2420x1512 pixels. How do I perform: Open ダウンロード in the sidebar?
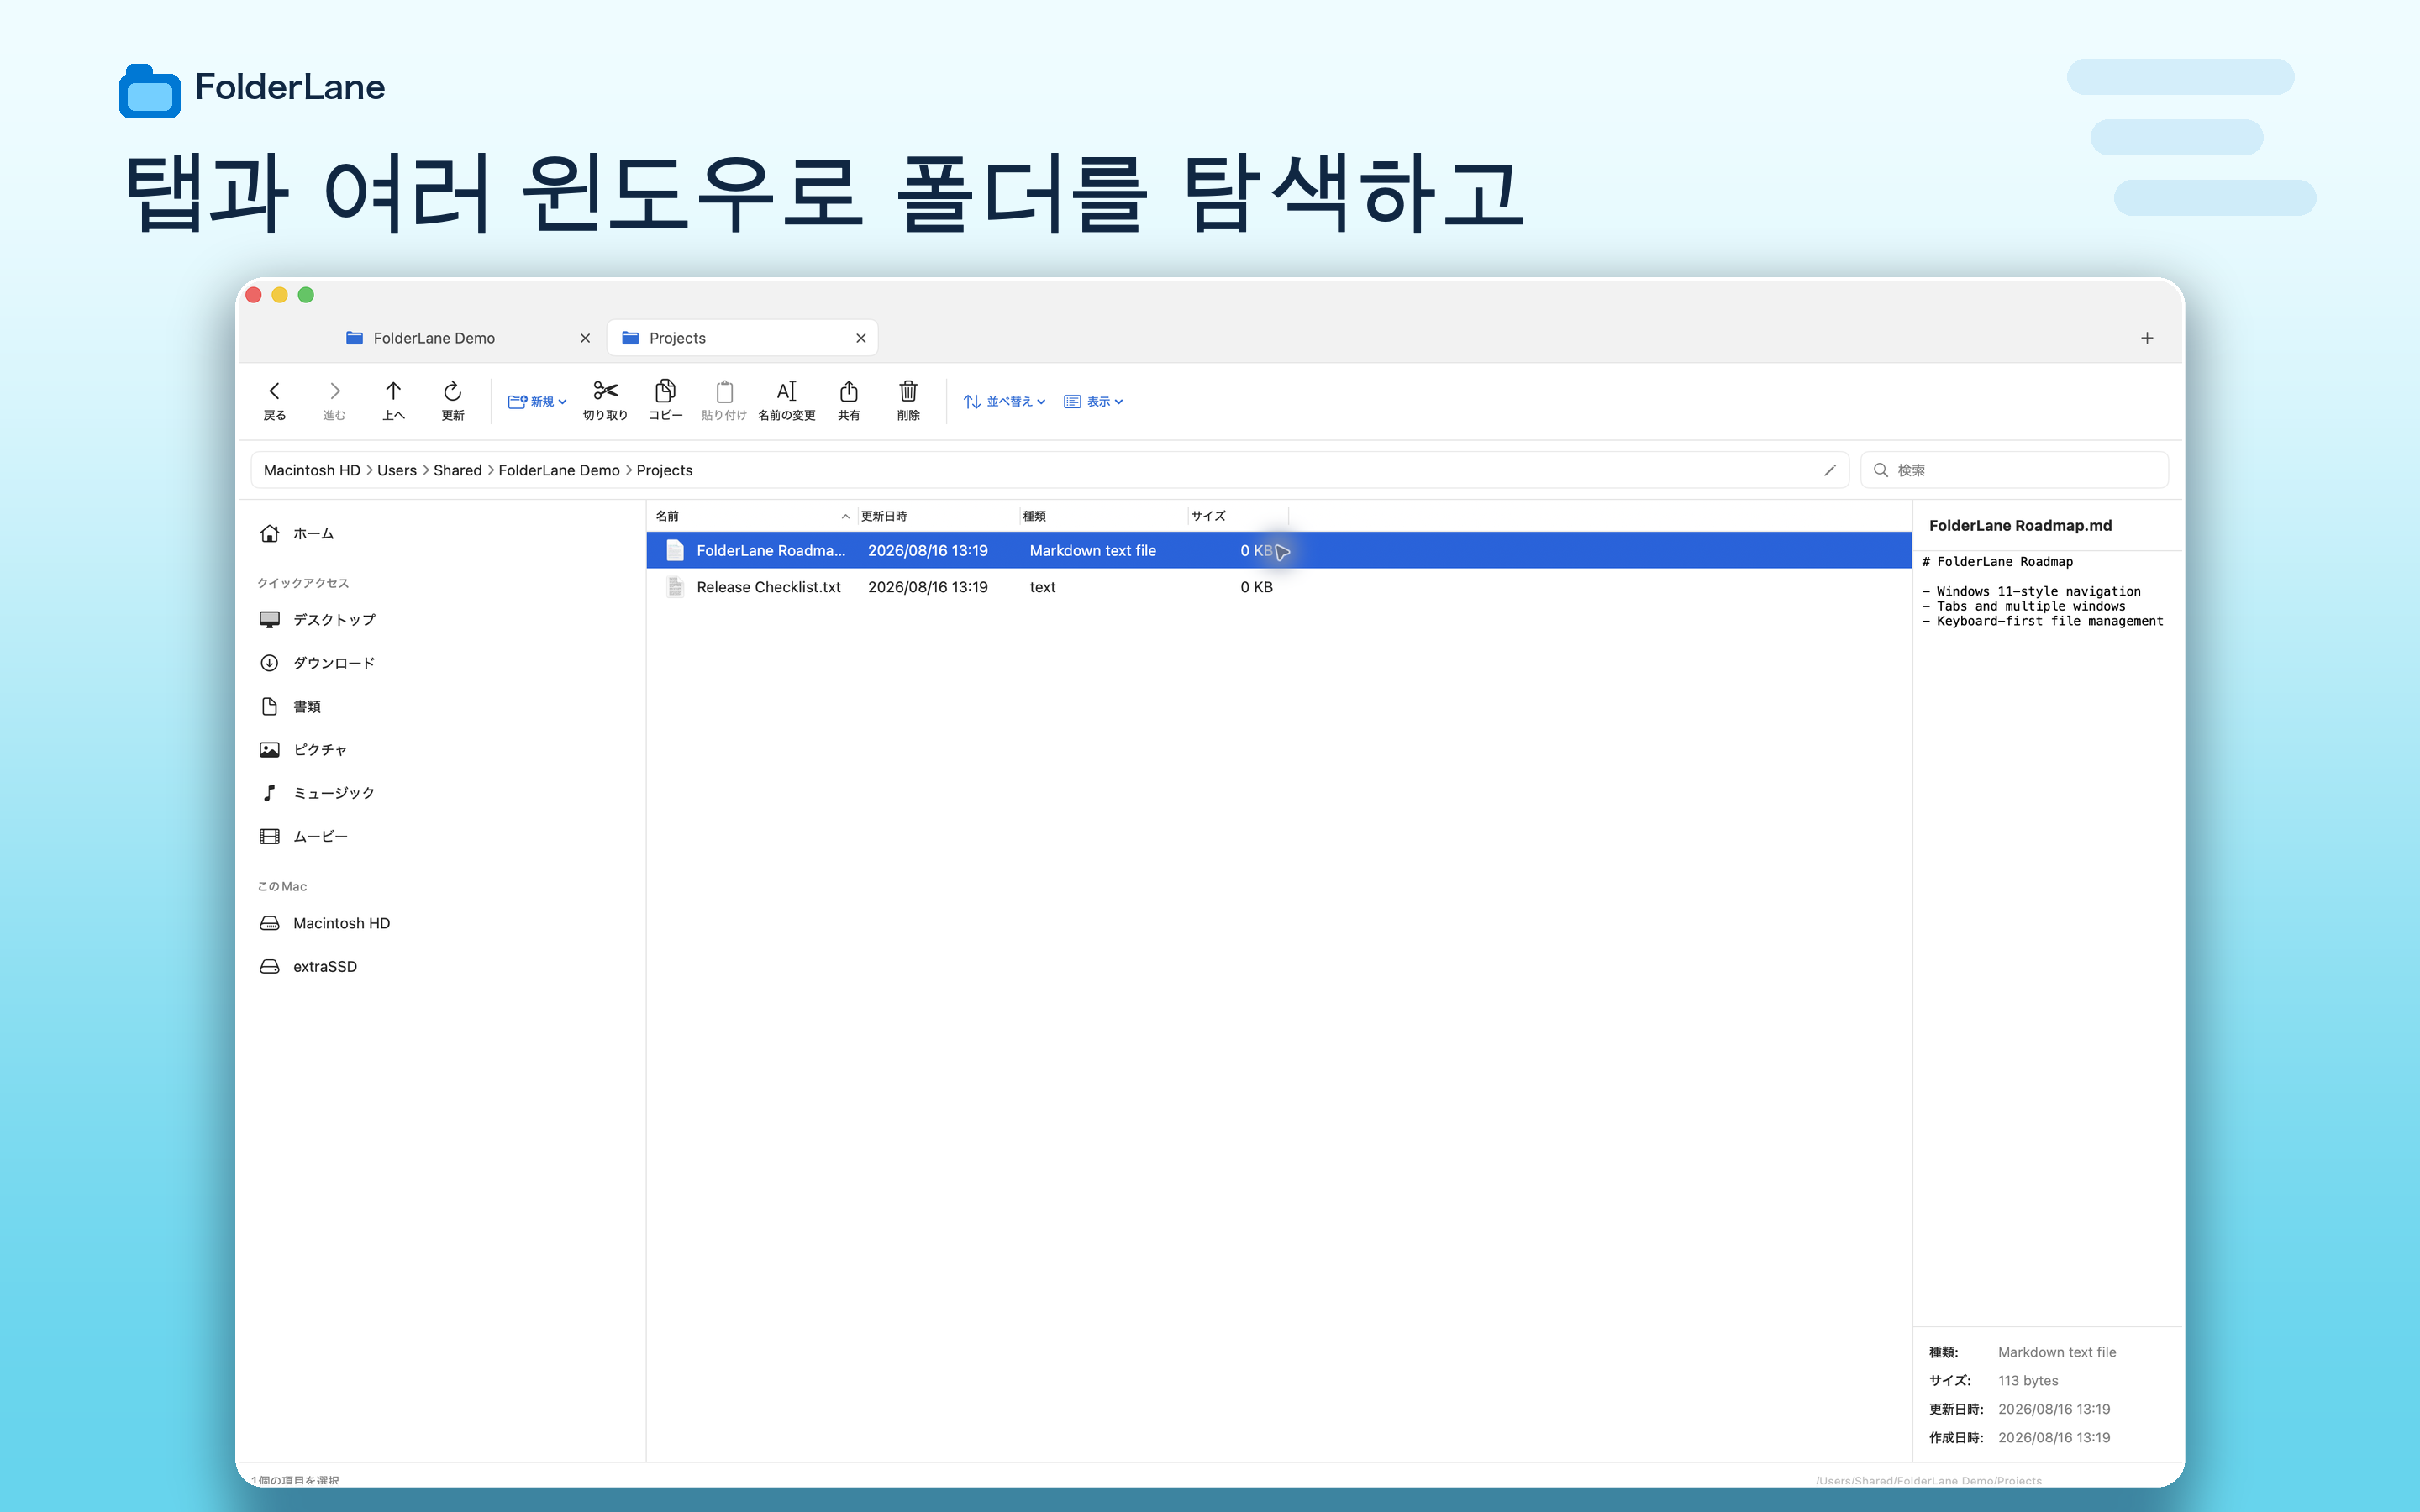point(441,663)
